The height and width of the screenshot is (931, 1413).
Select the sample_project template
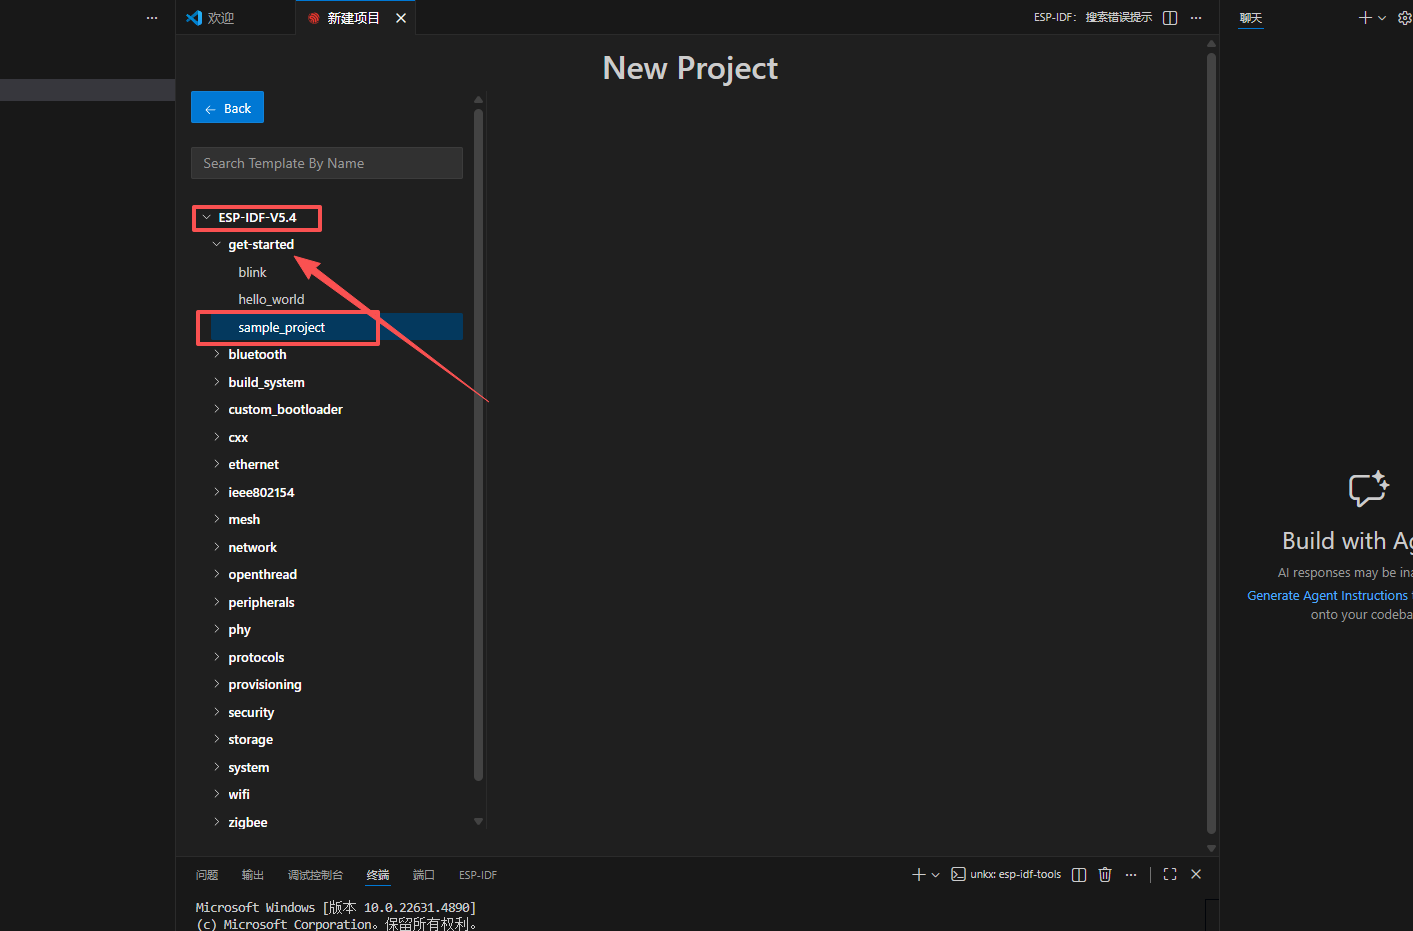coord(281,327)
